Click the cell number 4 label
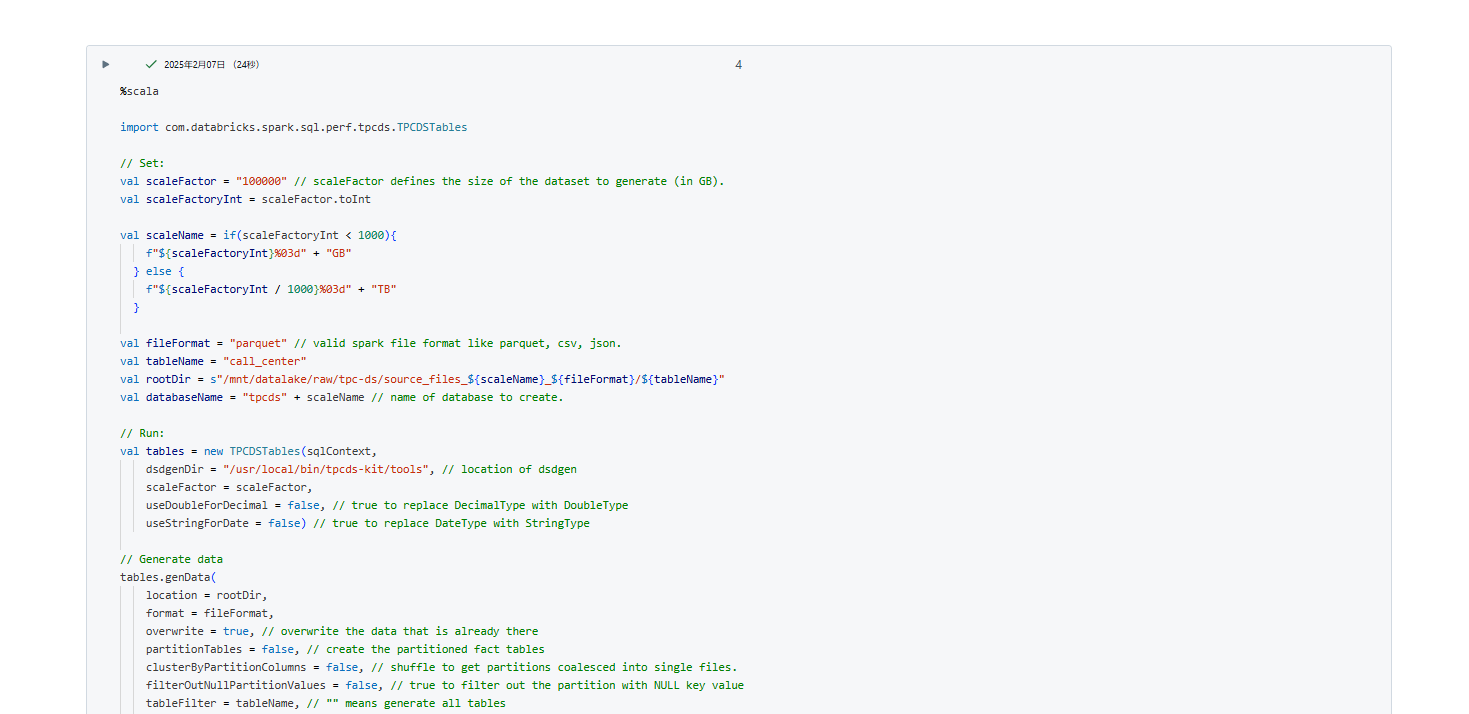The height and width of the screenshot is (714, 1469). [x=739, y=65]
